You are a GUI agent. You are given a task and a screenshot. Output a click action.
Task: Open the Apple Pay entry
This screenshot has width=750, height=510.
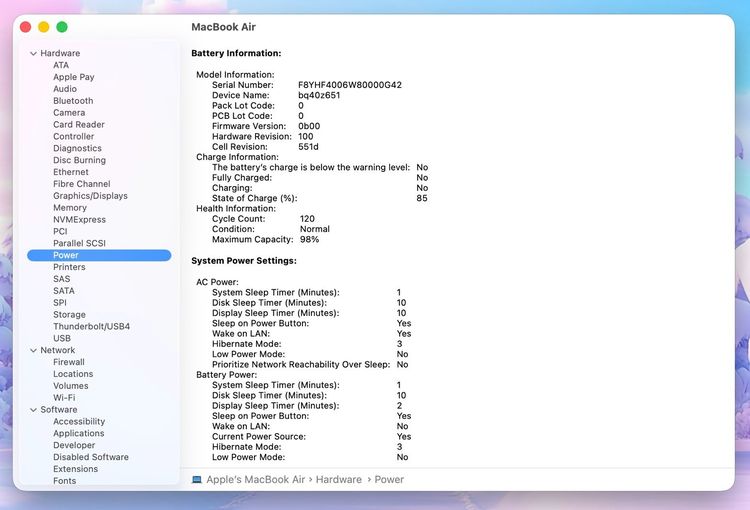point(74,77)
